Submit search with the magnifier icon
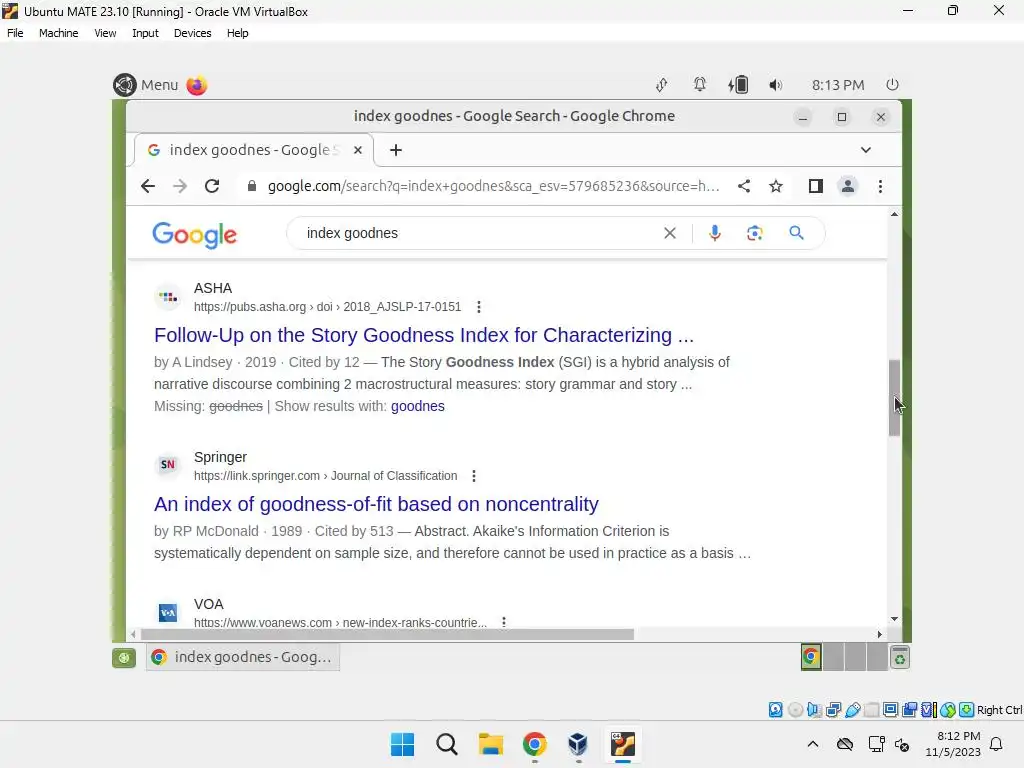 [x=796, y=232]
